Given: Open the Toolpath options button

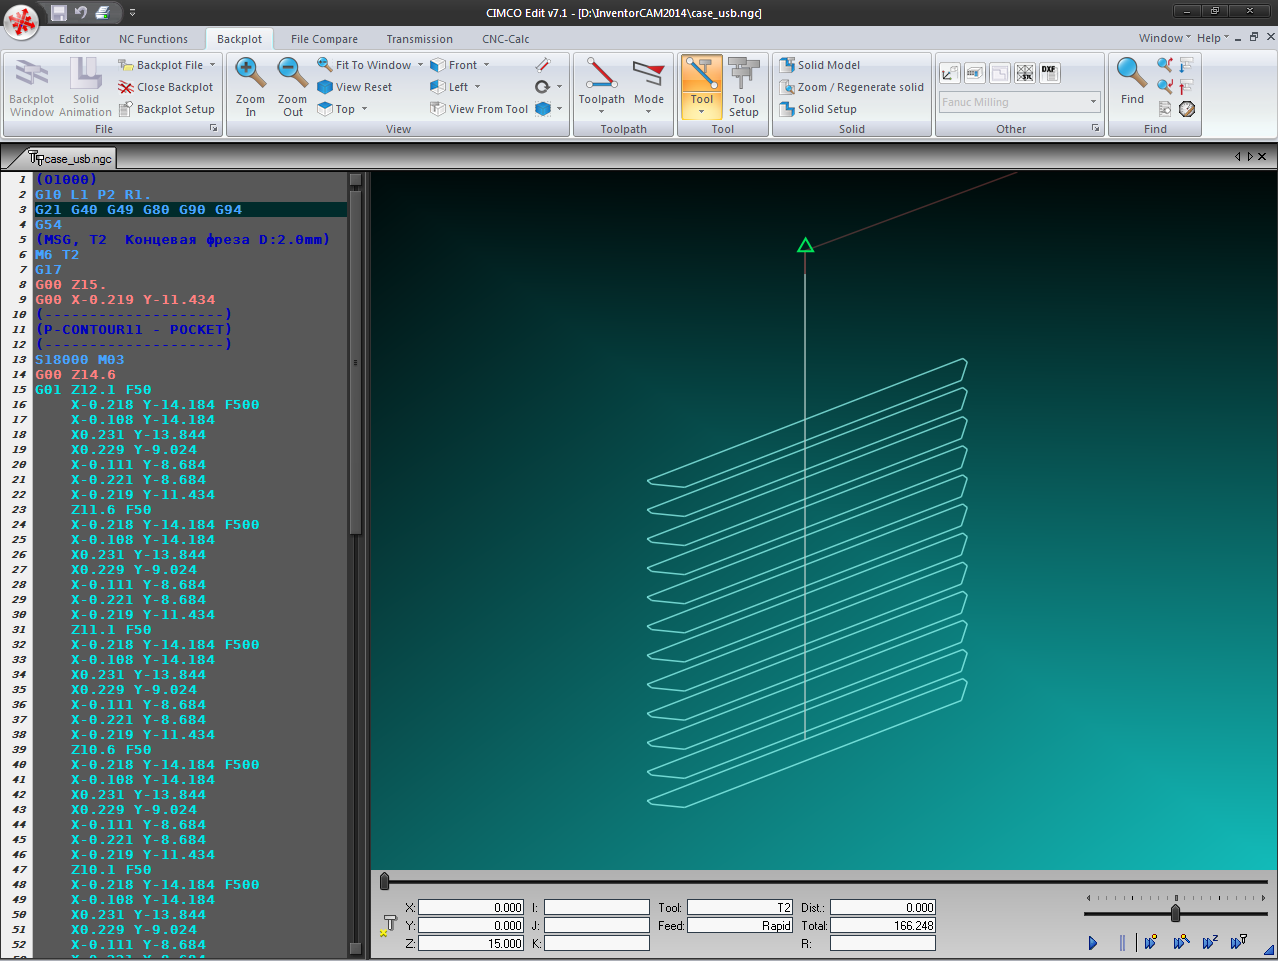Looking at the screenshot, I should (x=602, y=87).
